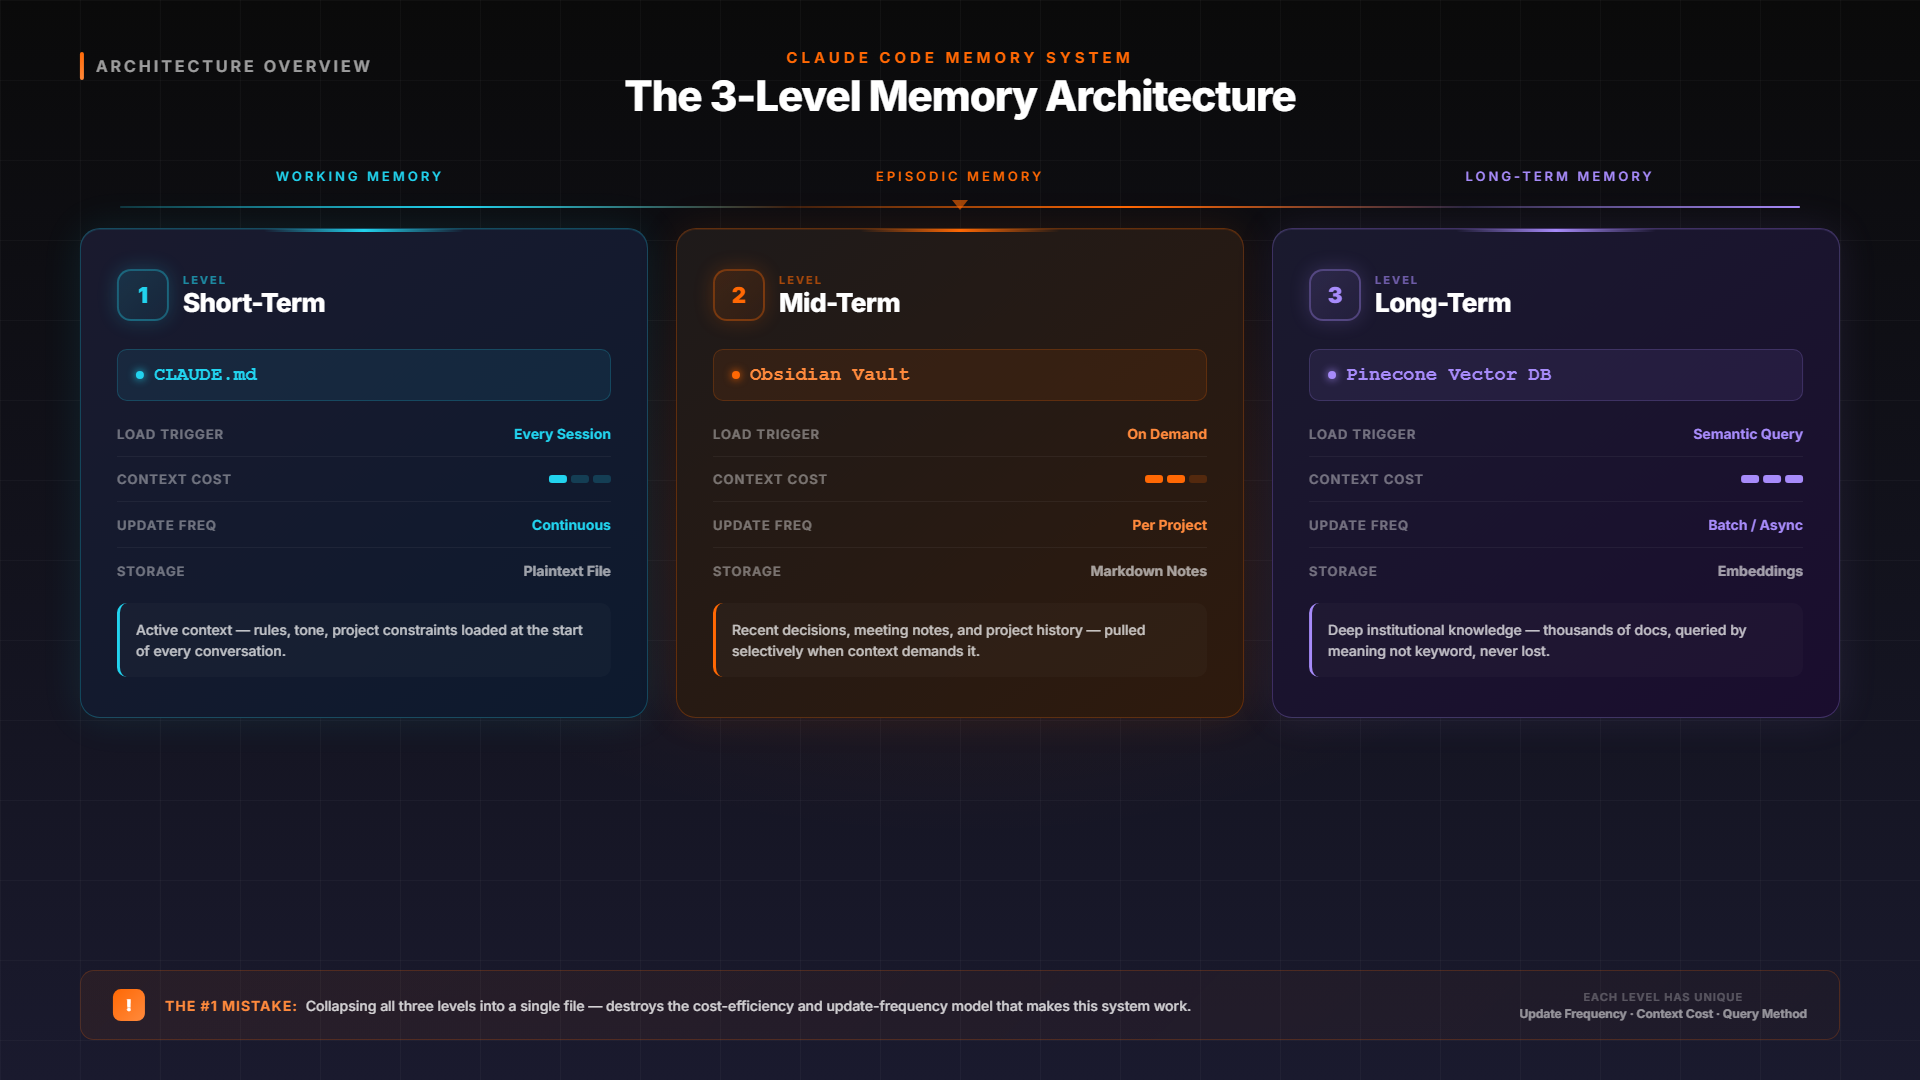Select the Long-Term Memory heading
Screen dimensions: 1920x1080
(x=1559, y=176)
